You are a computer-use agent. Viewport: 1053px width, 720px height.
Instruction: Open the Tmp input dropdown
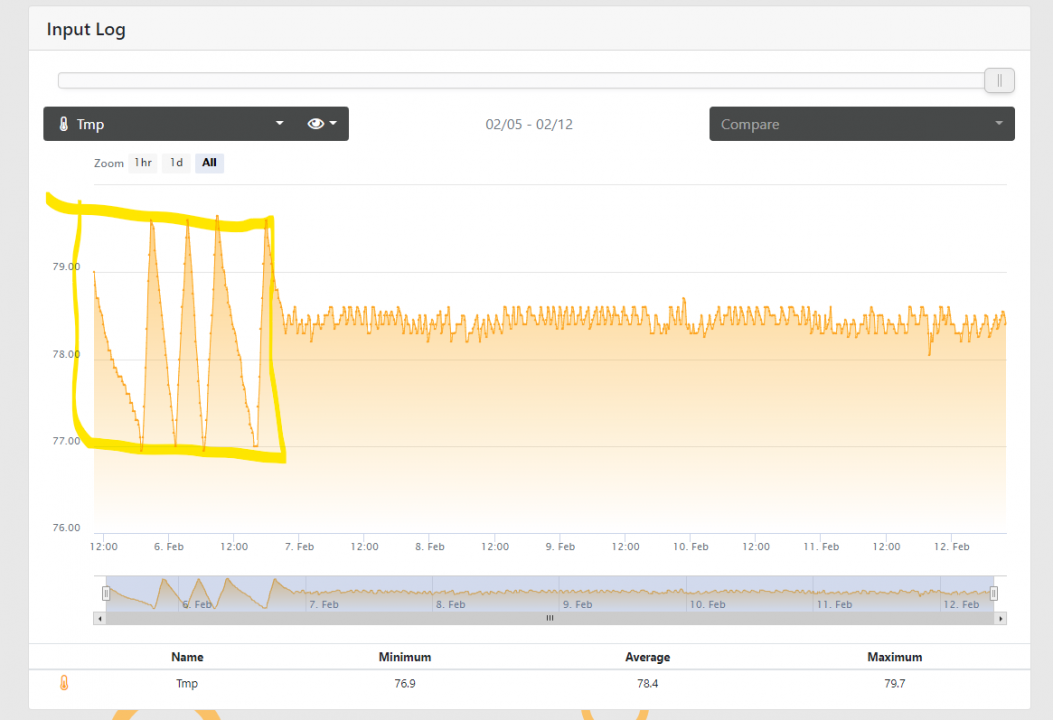point(170,124)
